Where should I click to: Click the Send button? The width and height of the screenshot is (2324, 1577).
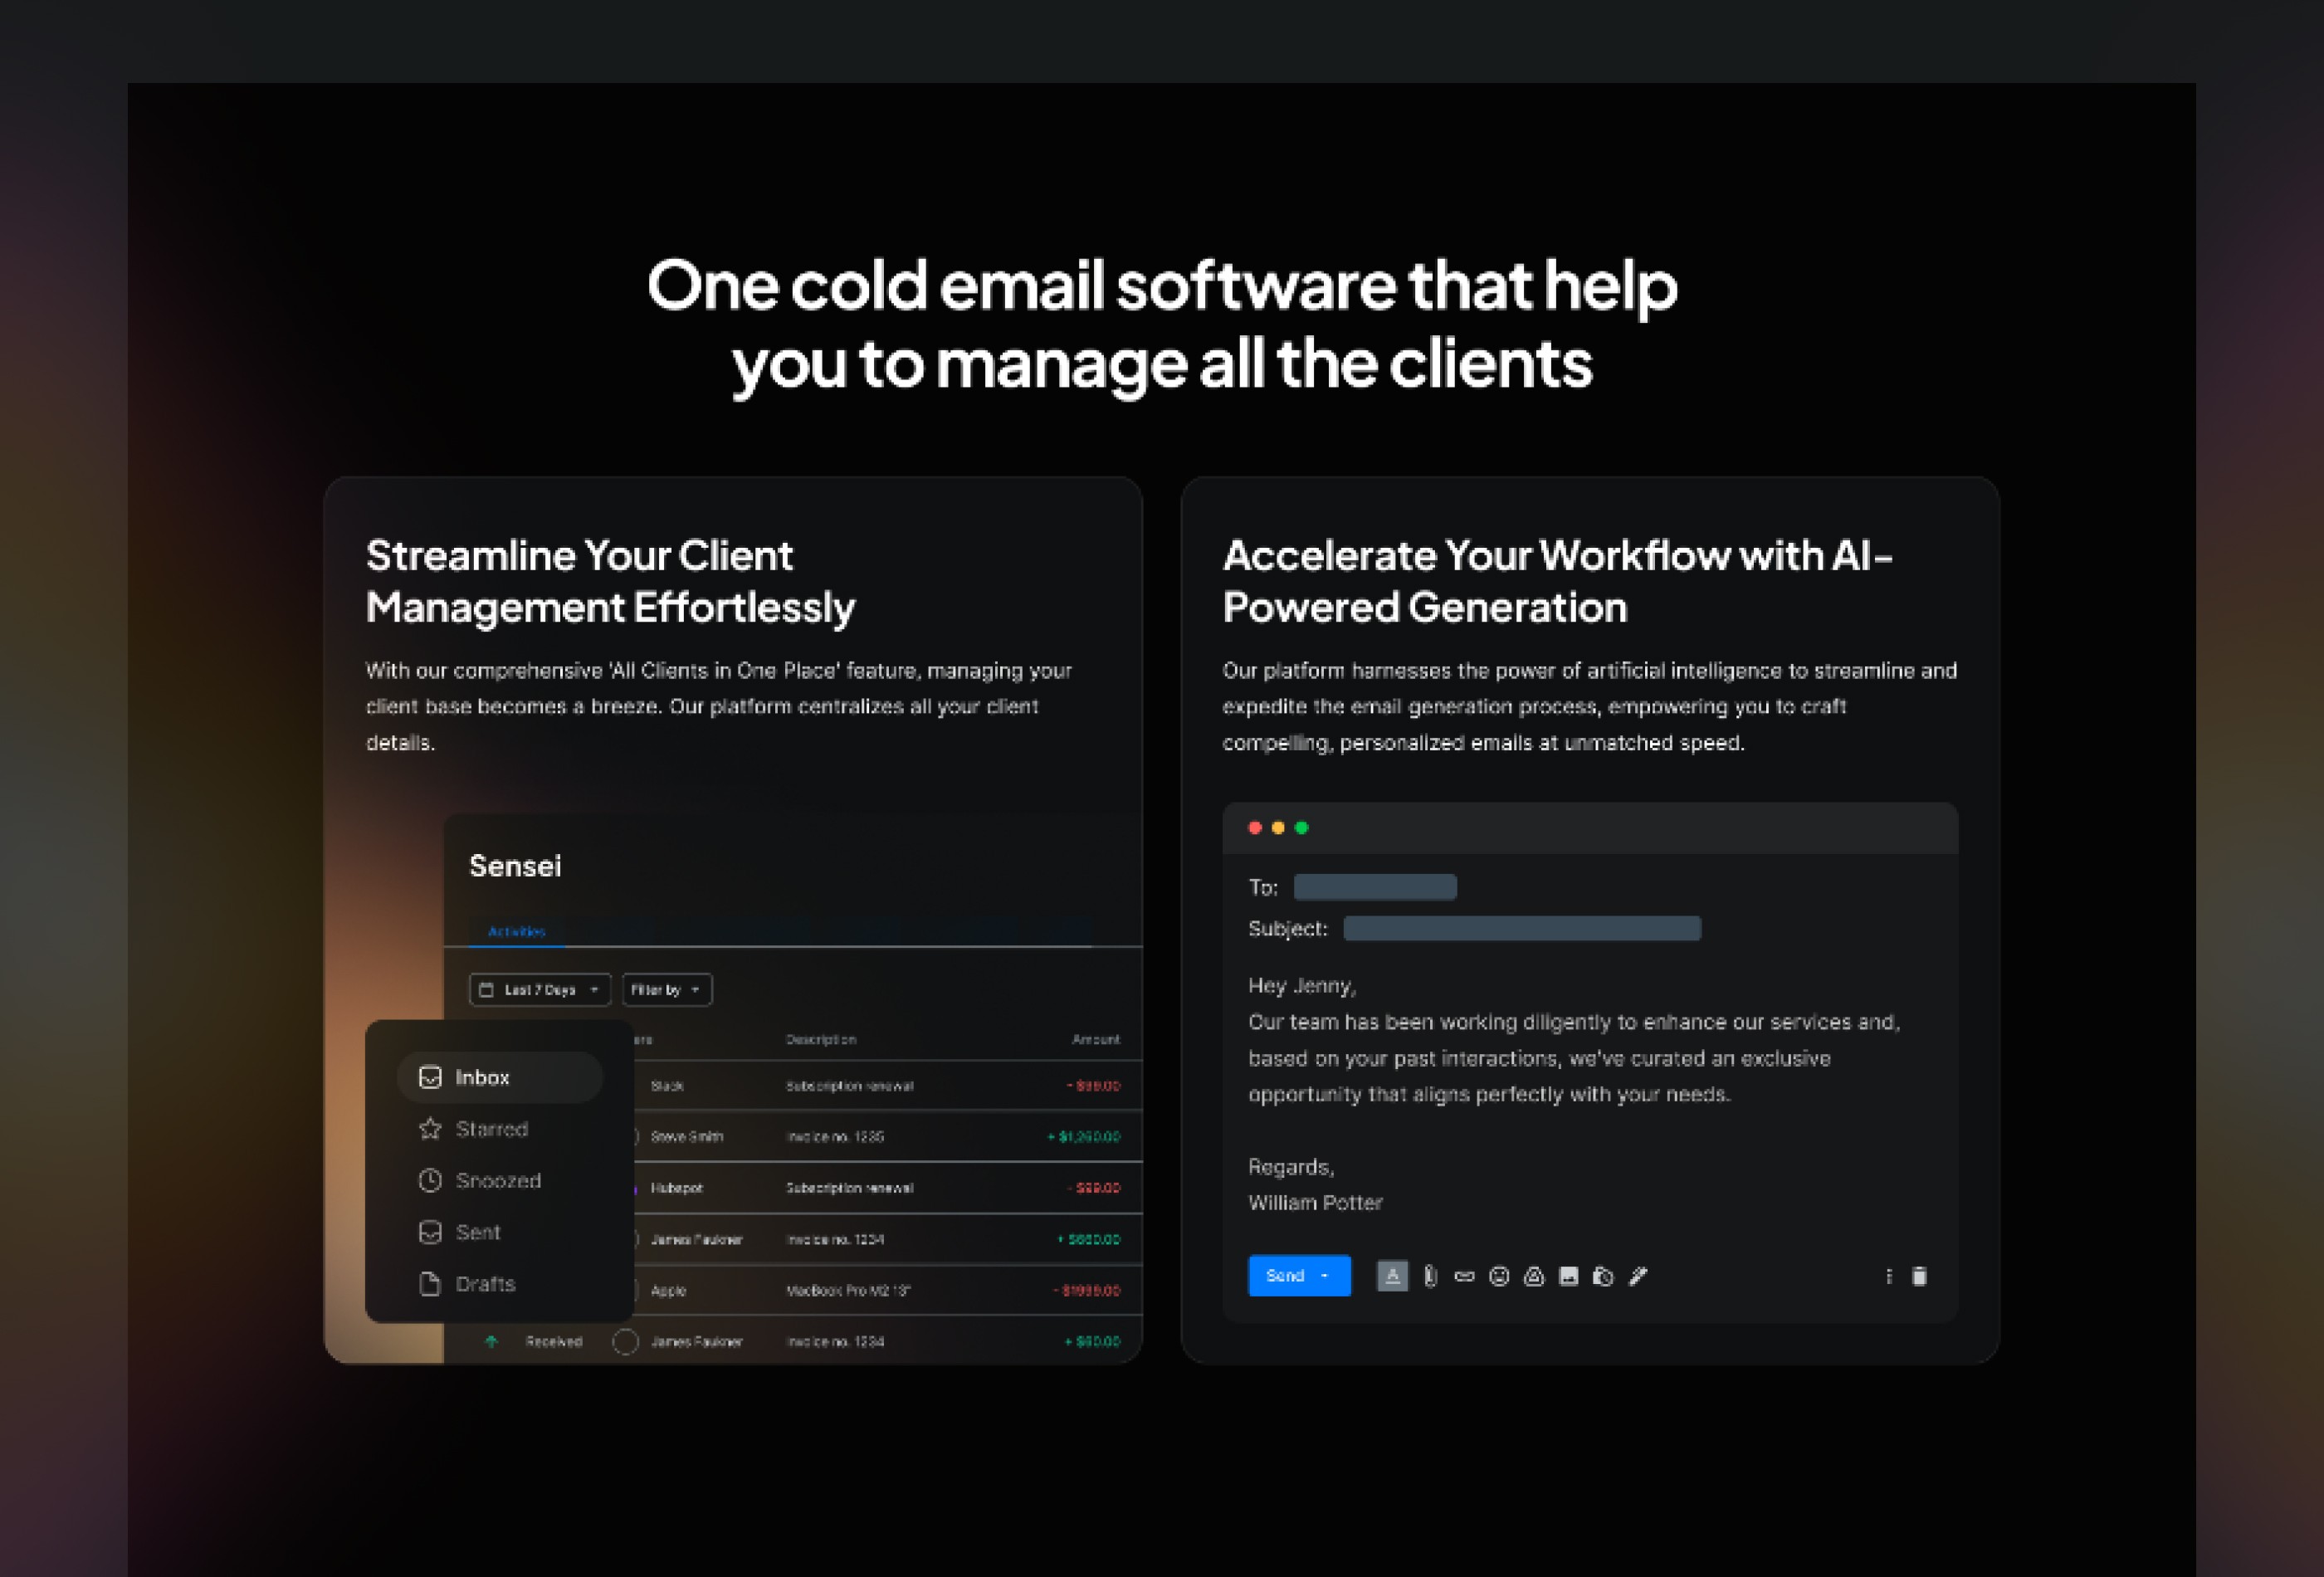click(x=1285, y=1276)
